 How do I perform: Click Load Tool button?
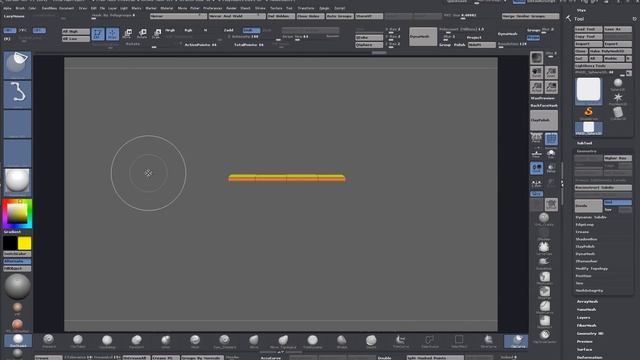[588, 29]
